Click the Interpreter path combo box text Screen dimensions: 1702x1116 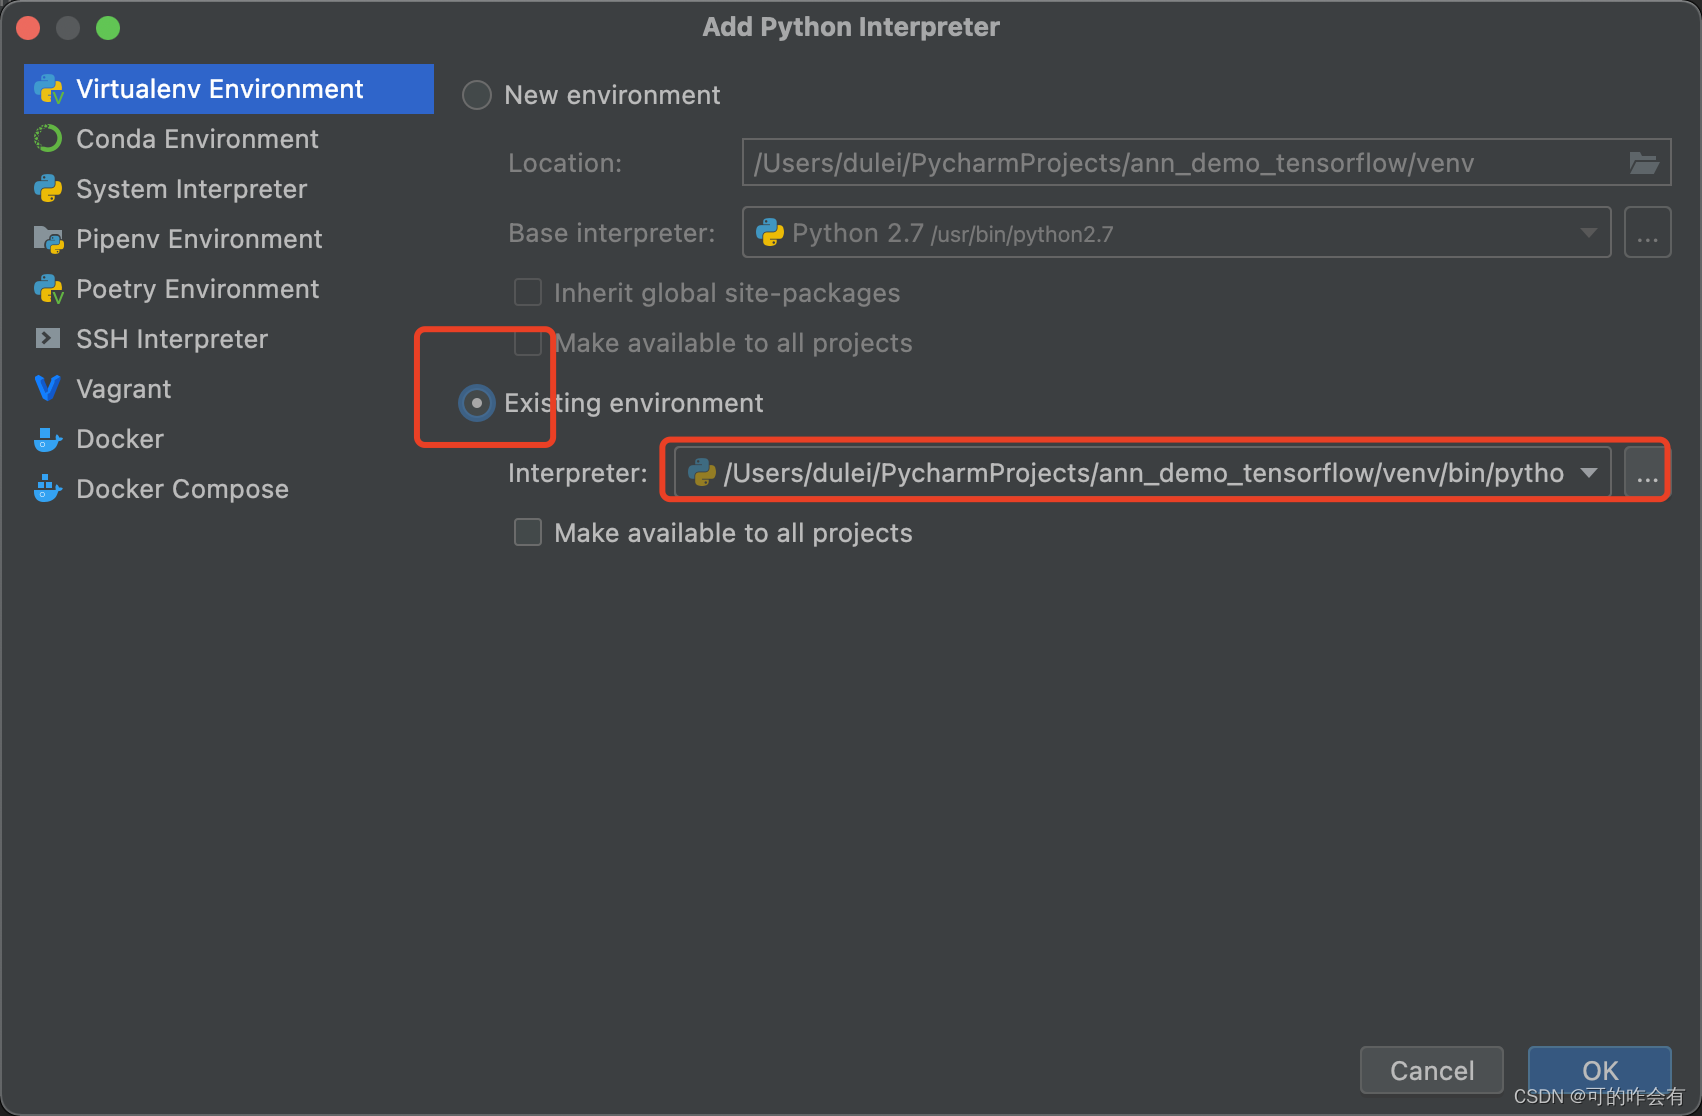click(1143, 473)
